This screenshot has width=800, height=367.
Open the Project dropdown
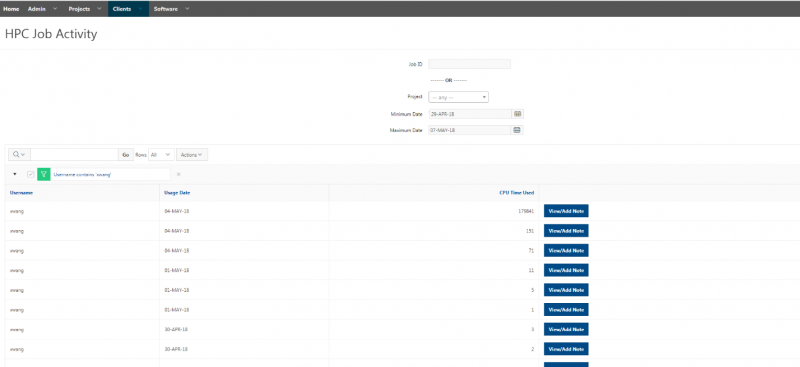tap(458, 97)
